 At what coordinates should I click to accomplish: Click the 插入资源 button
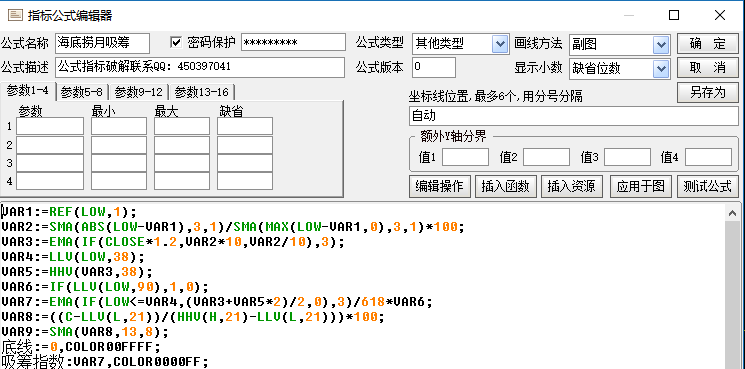click(572, 186)
